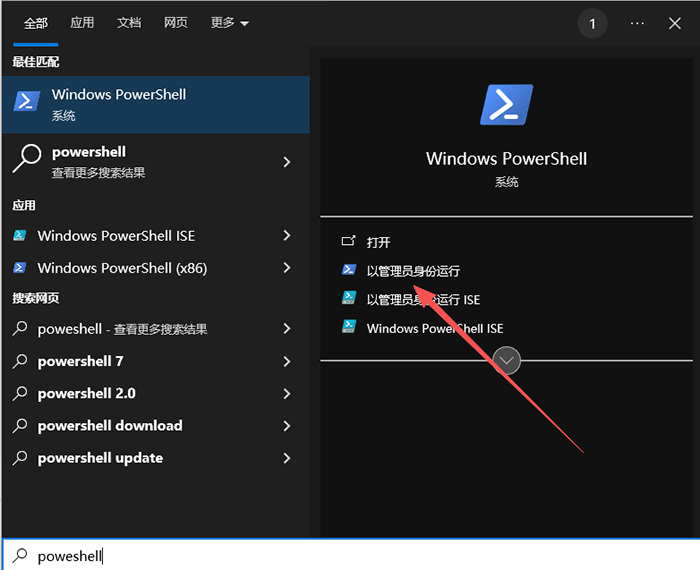Click the magnifier icon beside 'powershell' suggestion
700x570 pixels.
pyautogui.click(x=26, y=158)
